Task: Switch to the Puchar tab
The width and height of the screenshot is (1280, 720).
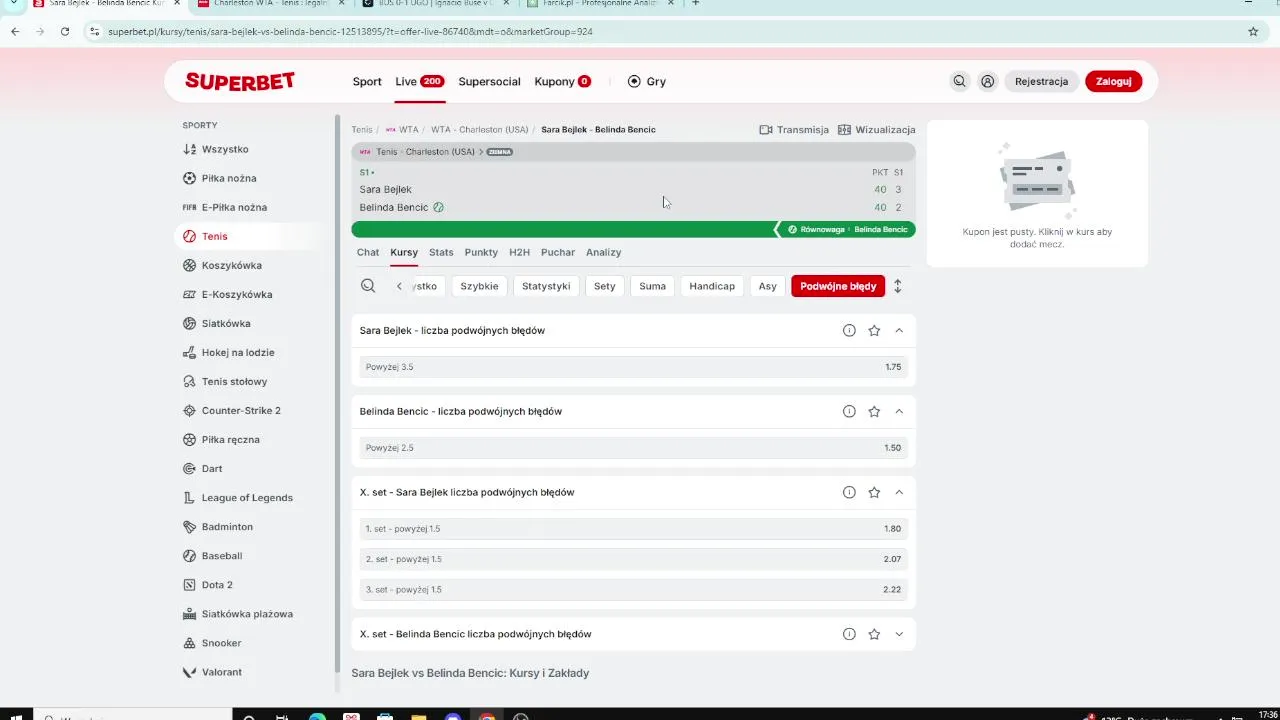Action: point(558,252)
